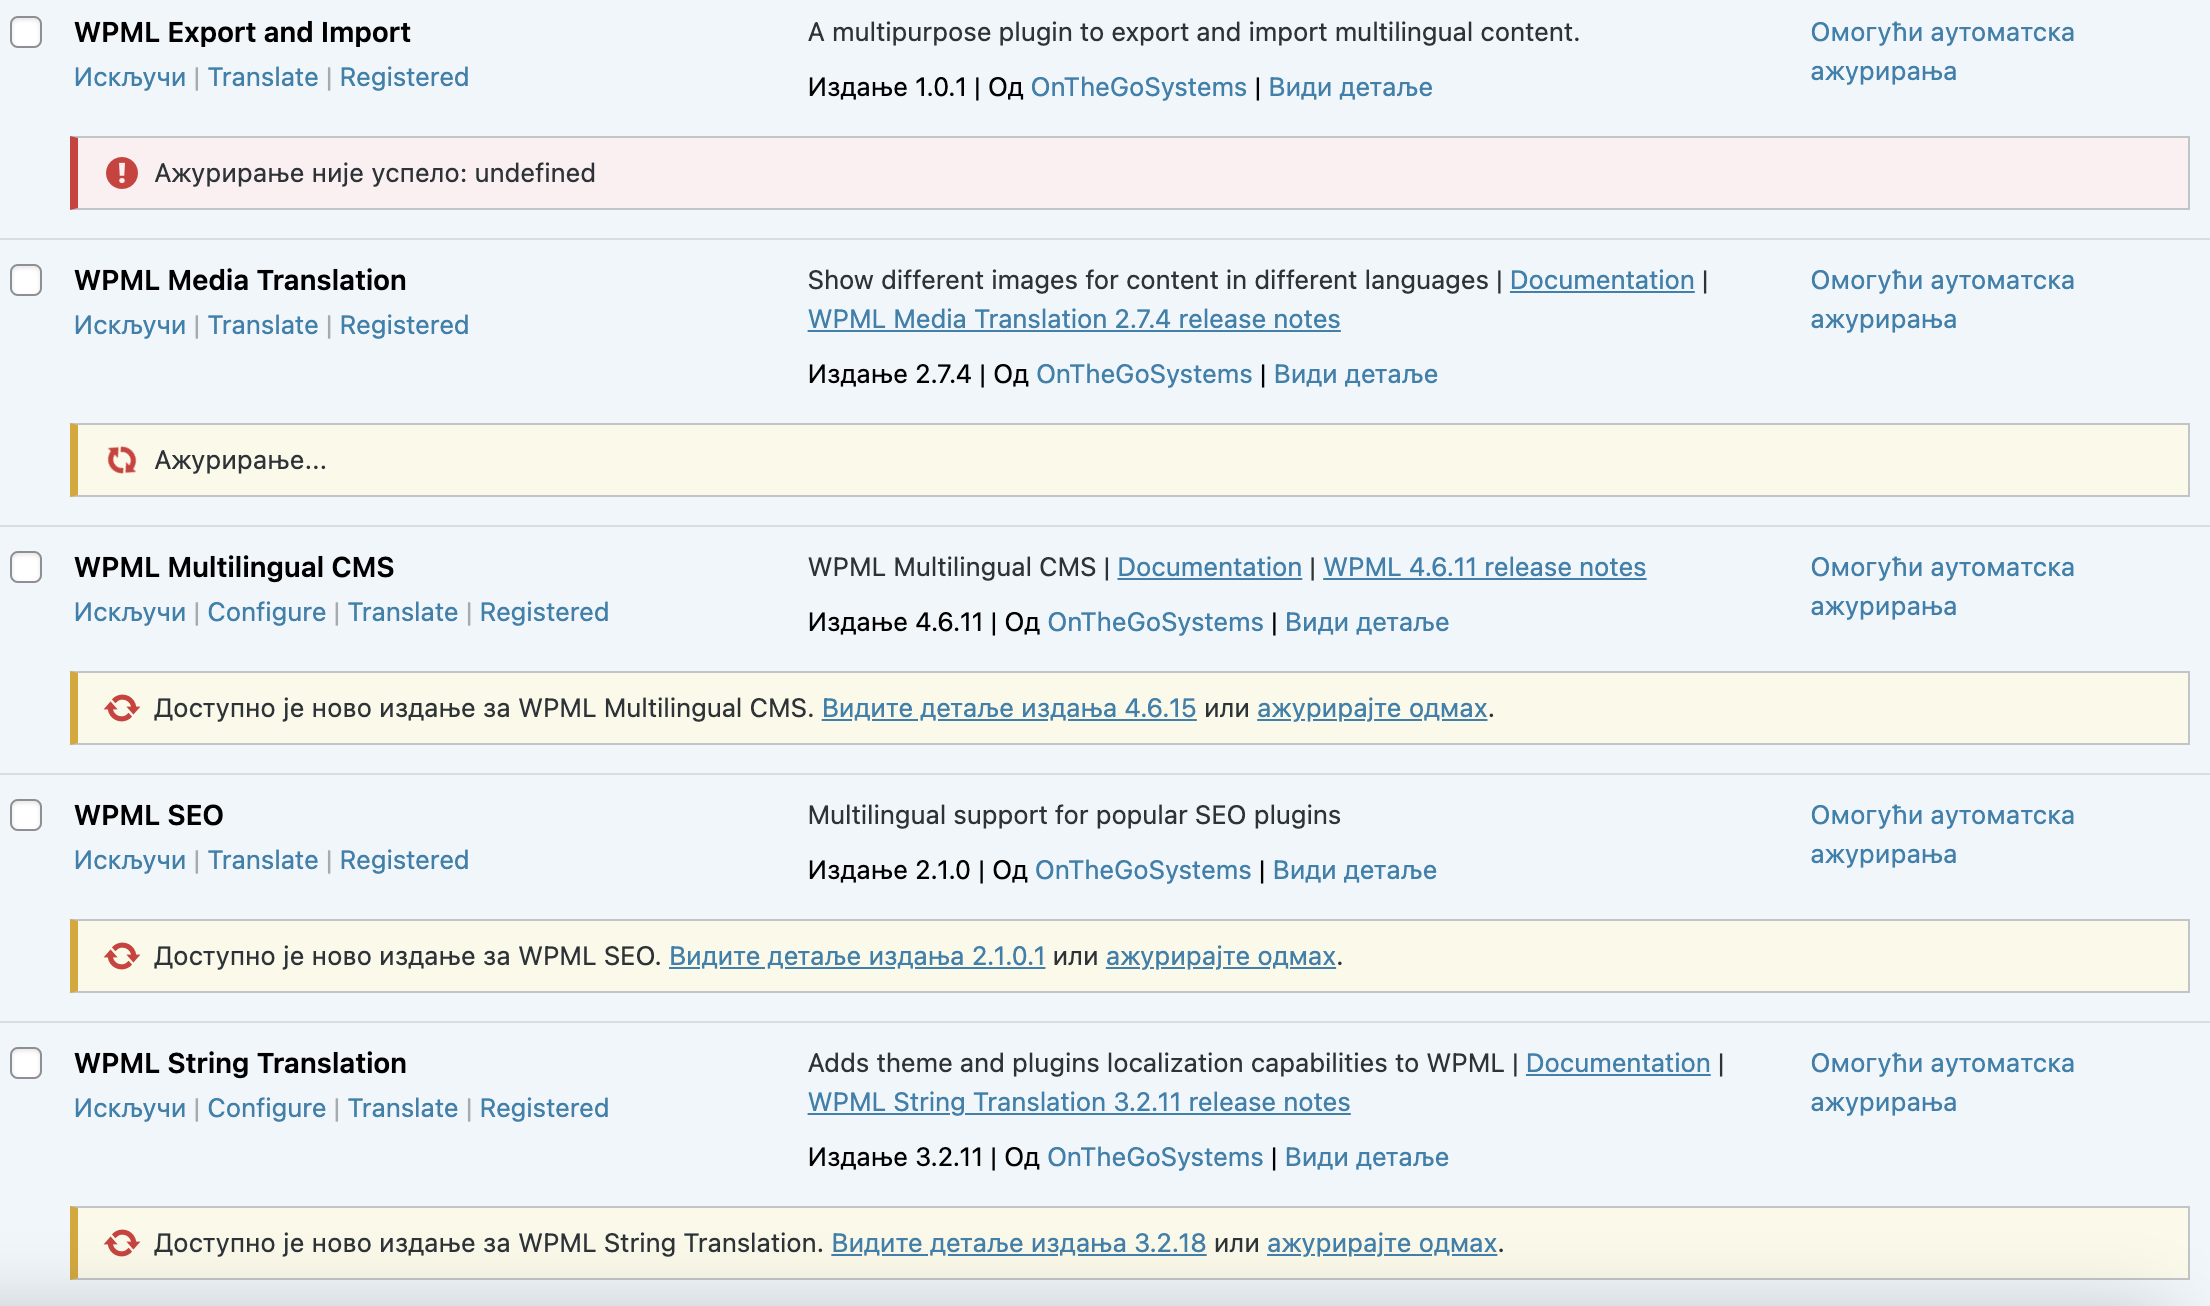This screenshot has width=2210, height=1306.
Task: Open Translate under WPML Media Translation
Action: click(x=263, y=325)
